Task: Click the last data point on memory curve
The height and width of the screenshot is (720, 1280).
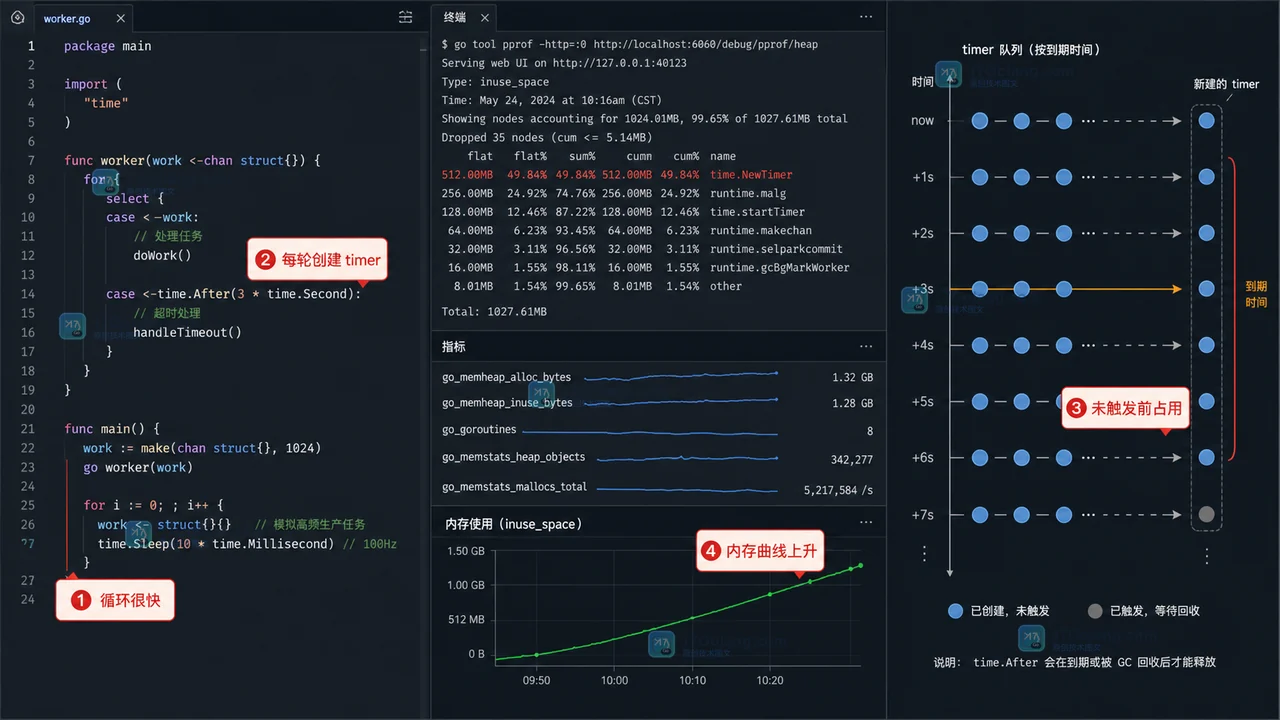Action: point(860,565)
